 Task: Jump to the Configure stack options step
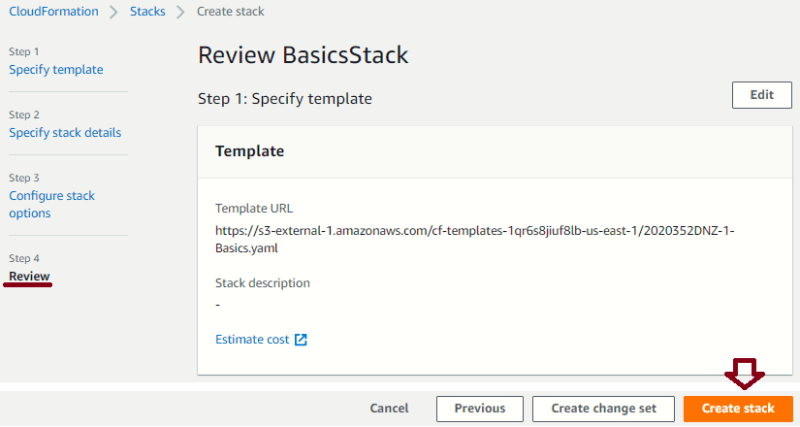click(x=52, y=204)
